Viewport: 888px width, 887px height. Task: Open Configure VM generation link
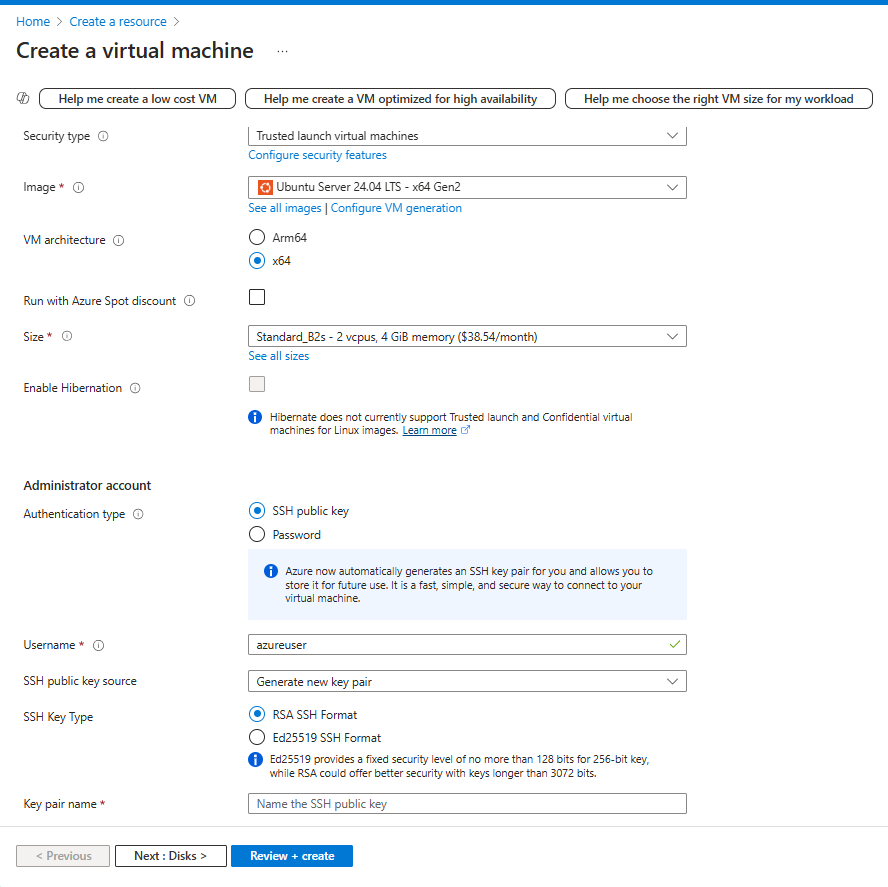[x=396, y=208]
